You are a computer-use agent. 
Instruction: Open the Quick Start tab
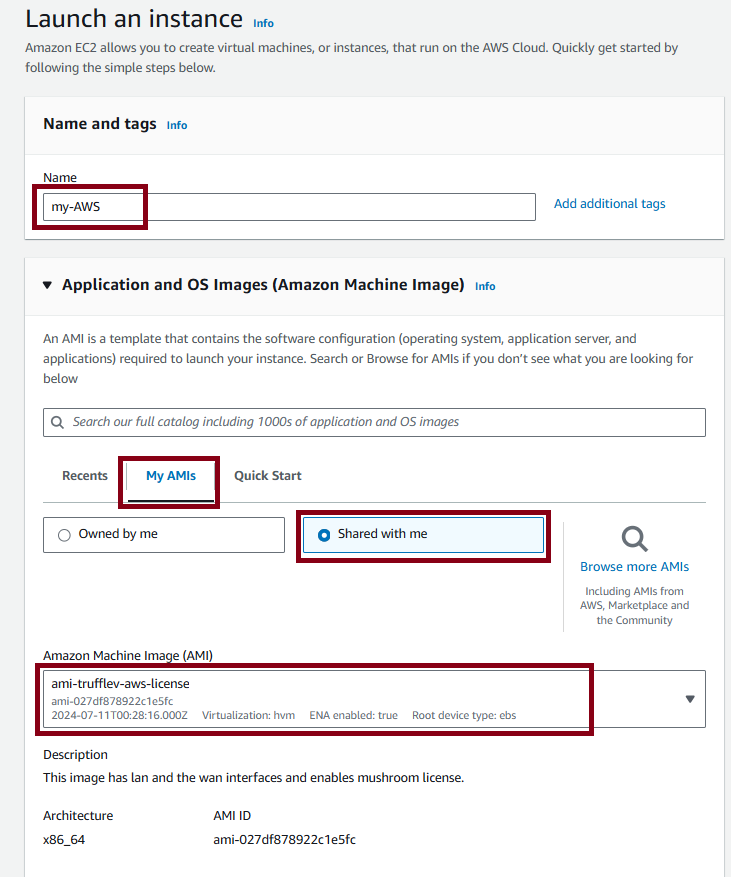[x=267, y=476]
